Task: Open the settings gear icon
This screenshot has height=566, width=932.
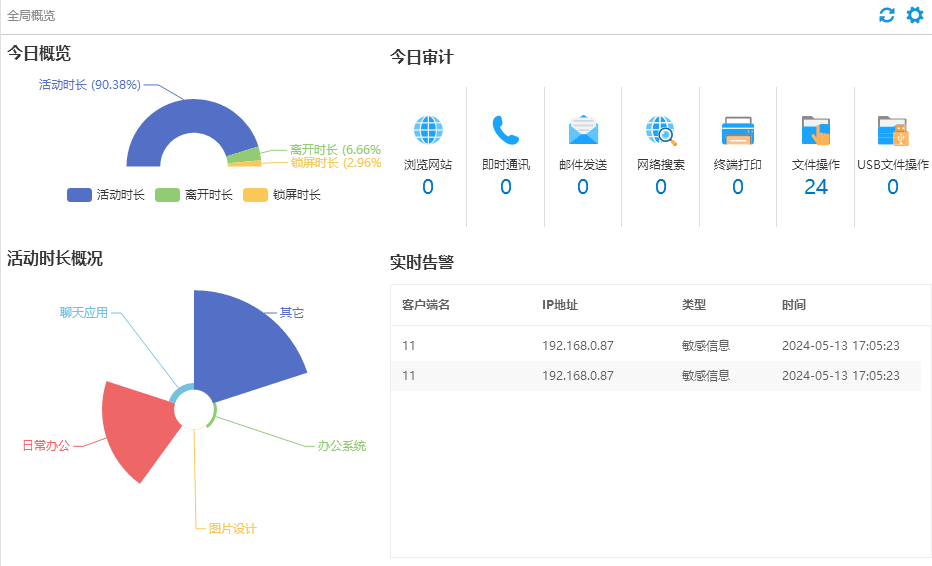Action: [x=915, y=15]
